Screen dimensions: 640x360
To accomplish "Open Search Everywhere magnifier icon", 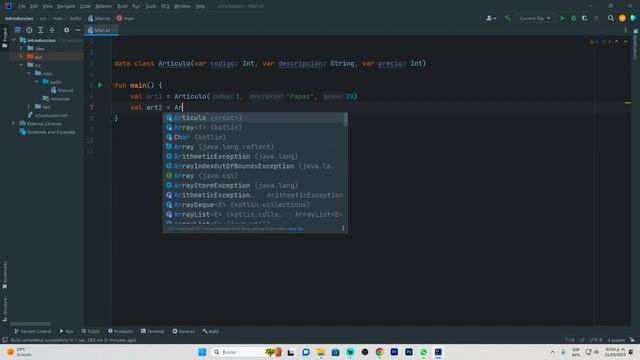I will 611,18.
